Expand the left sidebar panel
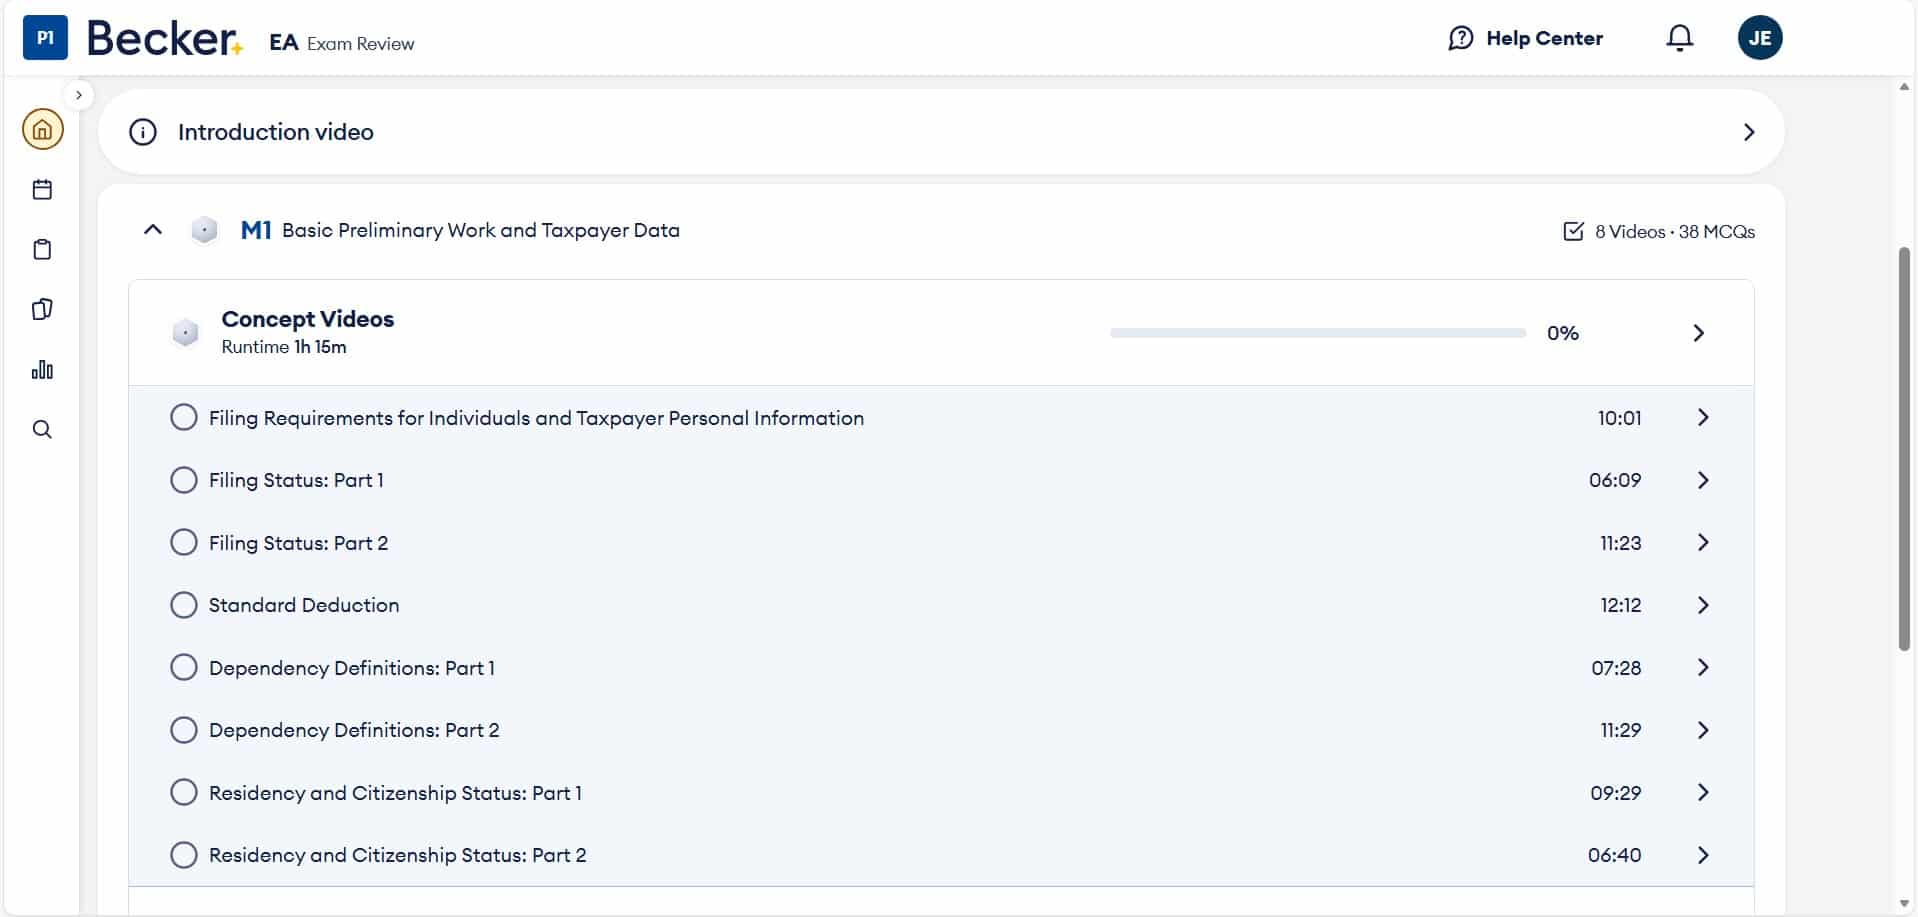 [x=79, y=95]
